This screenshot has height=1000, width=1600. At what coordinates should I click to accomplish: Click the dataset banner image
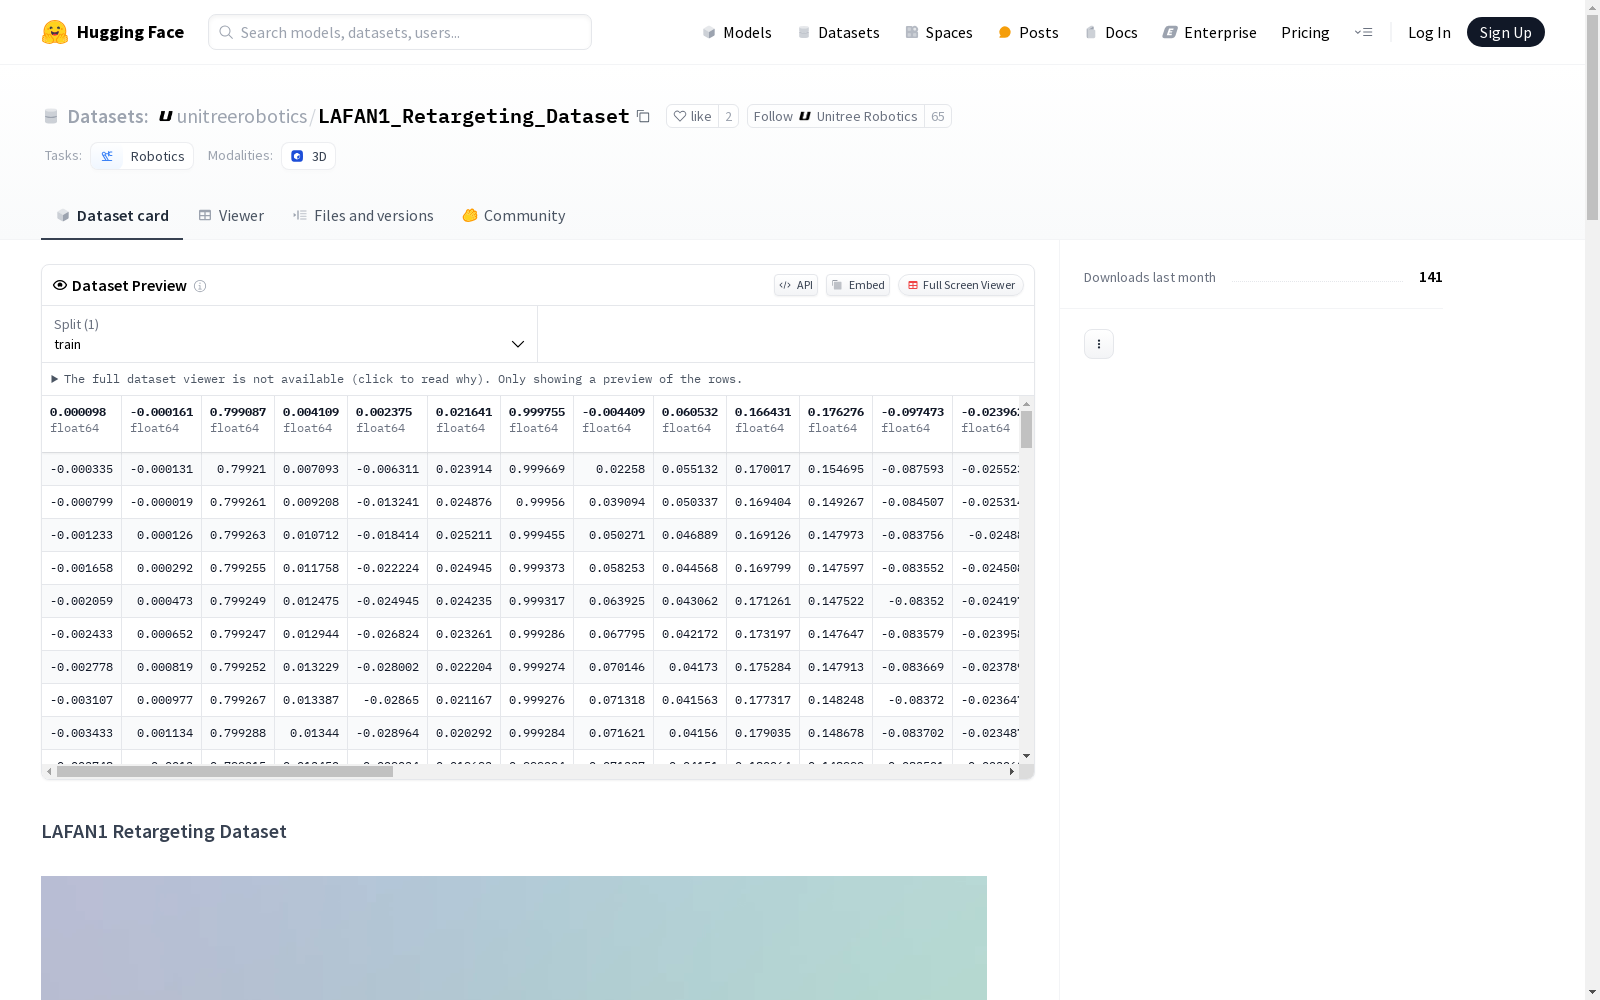tap(514, 938)
